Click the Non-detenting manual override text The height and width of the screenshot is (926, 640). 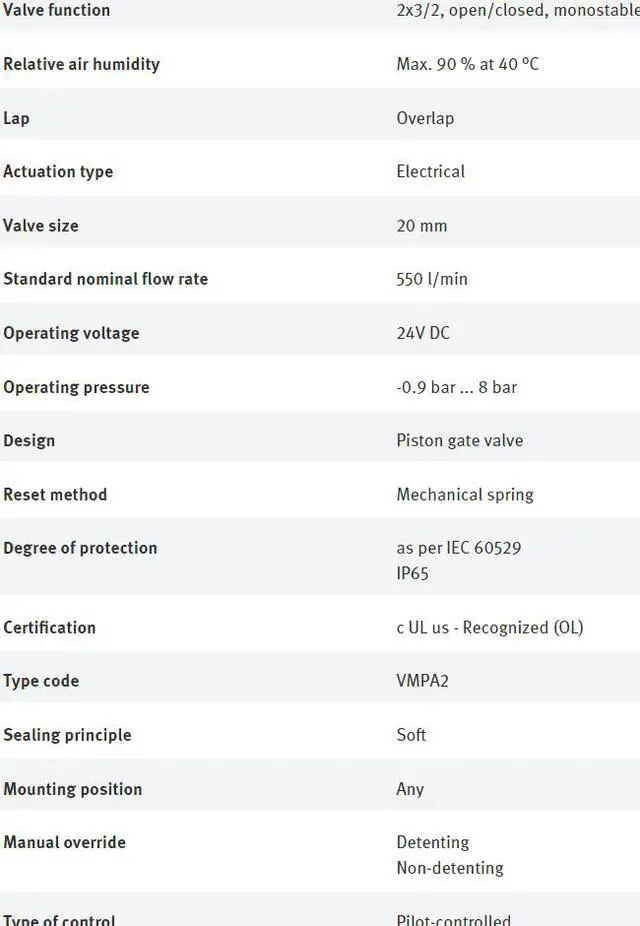coord(449,868)
